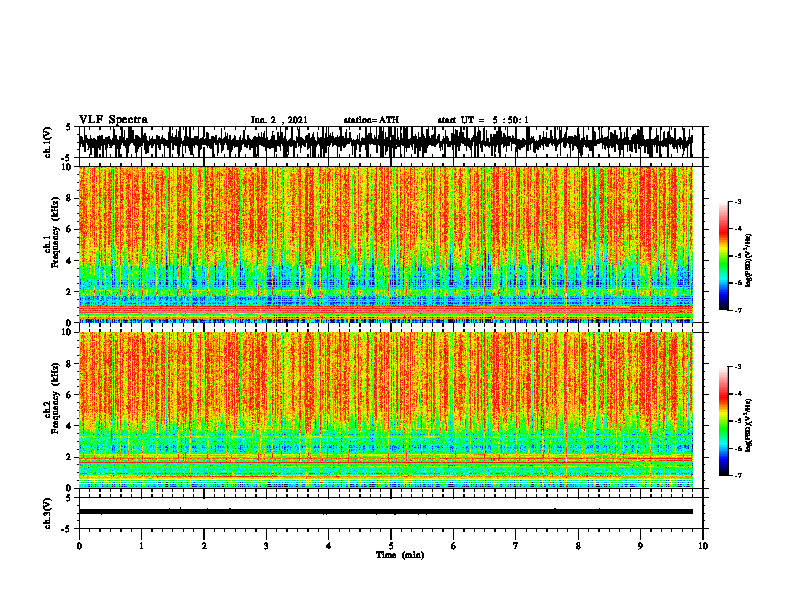
Task: Click the "ch.3(V)" axis label
Action: tap(49, 513)
